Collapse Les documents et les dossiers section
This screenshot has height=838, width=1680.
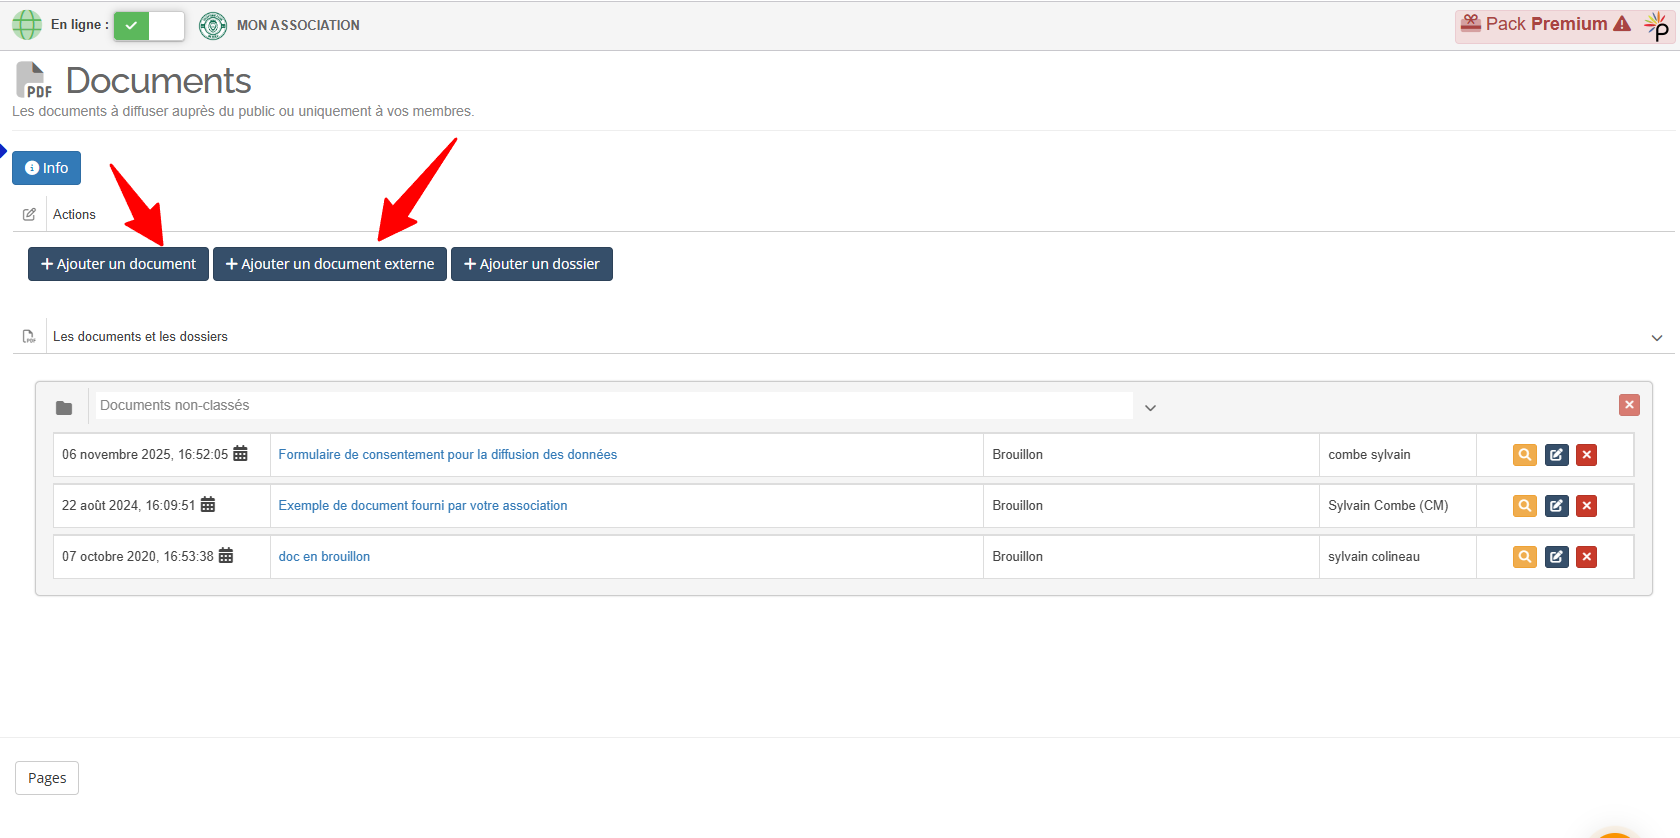[1656, 338]
